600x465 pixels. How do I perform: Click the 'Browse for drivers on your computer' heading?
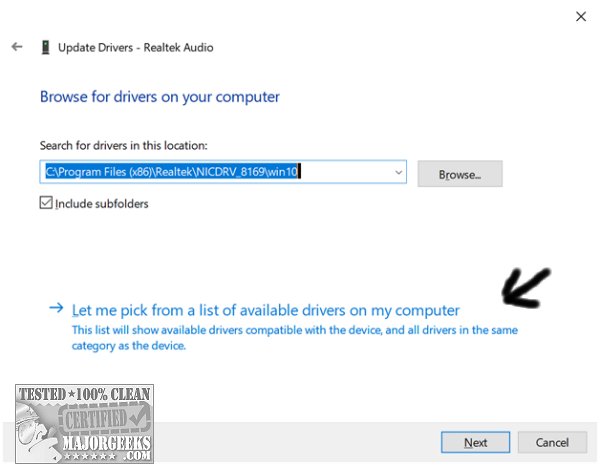(x=160, y=97)
